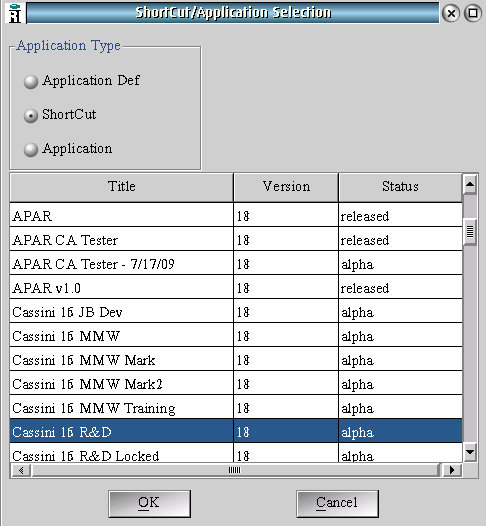Click the vertical scrollbar up arrow

470,184
